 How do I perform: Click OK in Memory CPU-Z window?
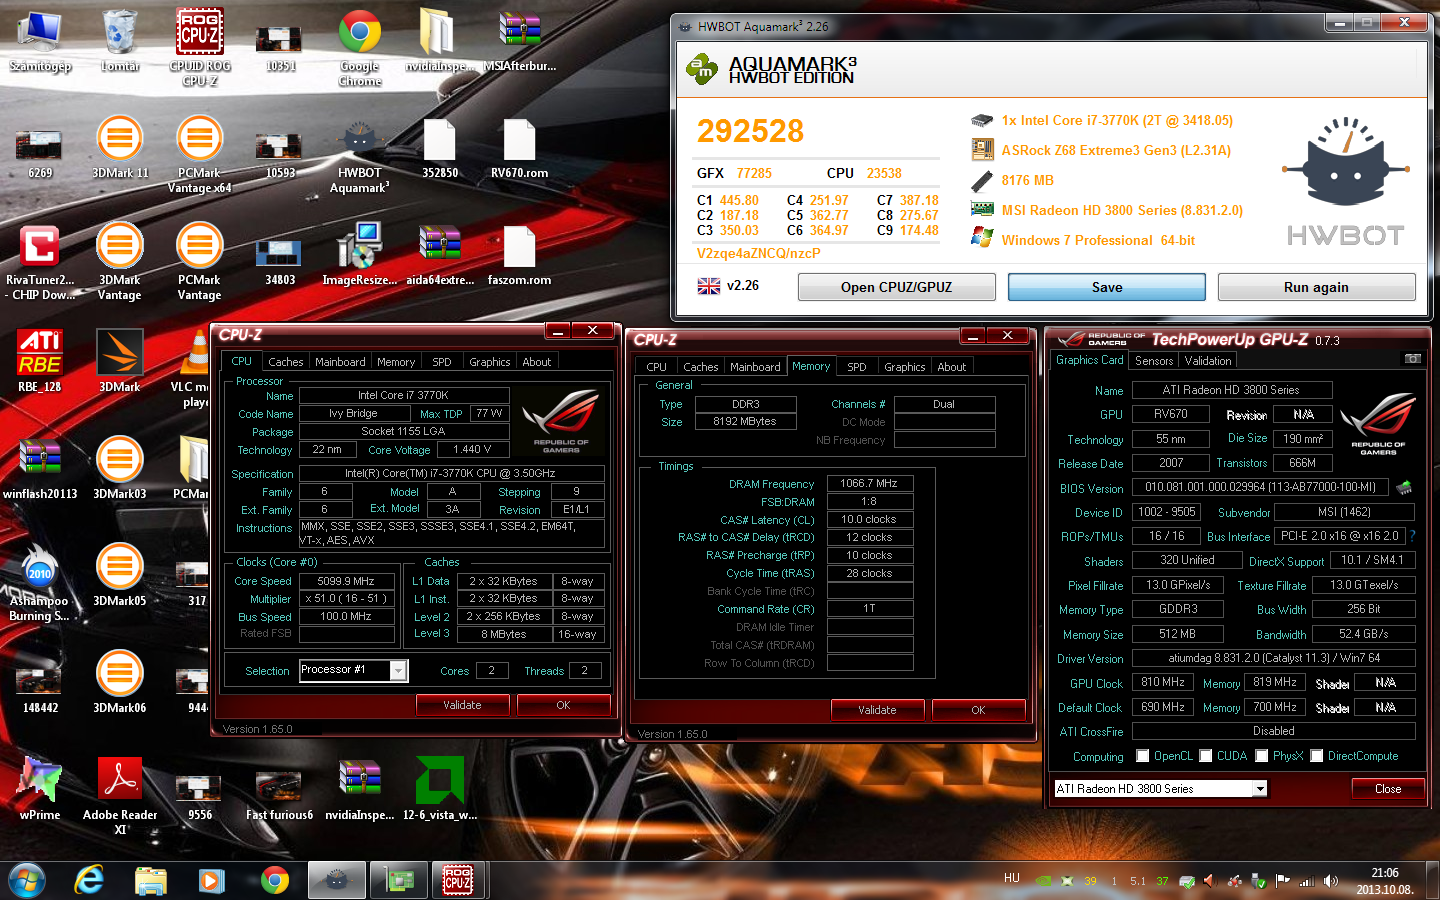[x=978, y=710]
